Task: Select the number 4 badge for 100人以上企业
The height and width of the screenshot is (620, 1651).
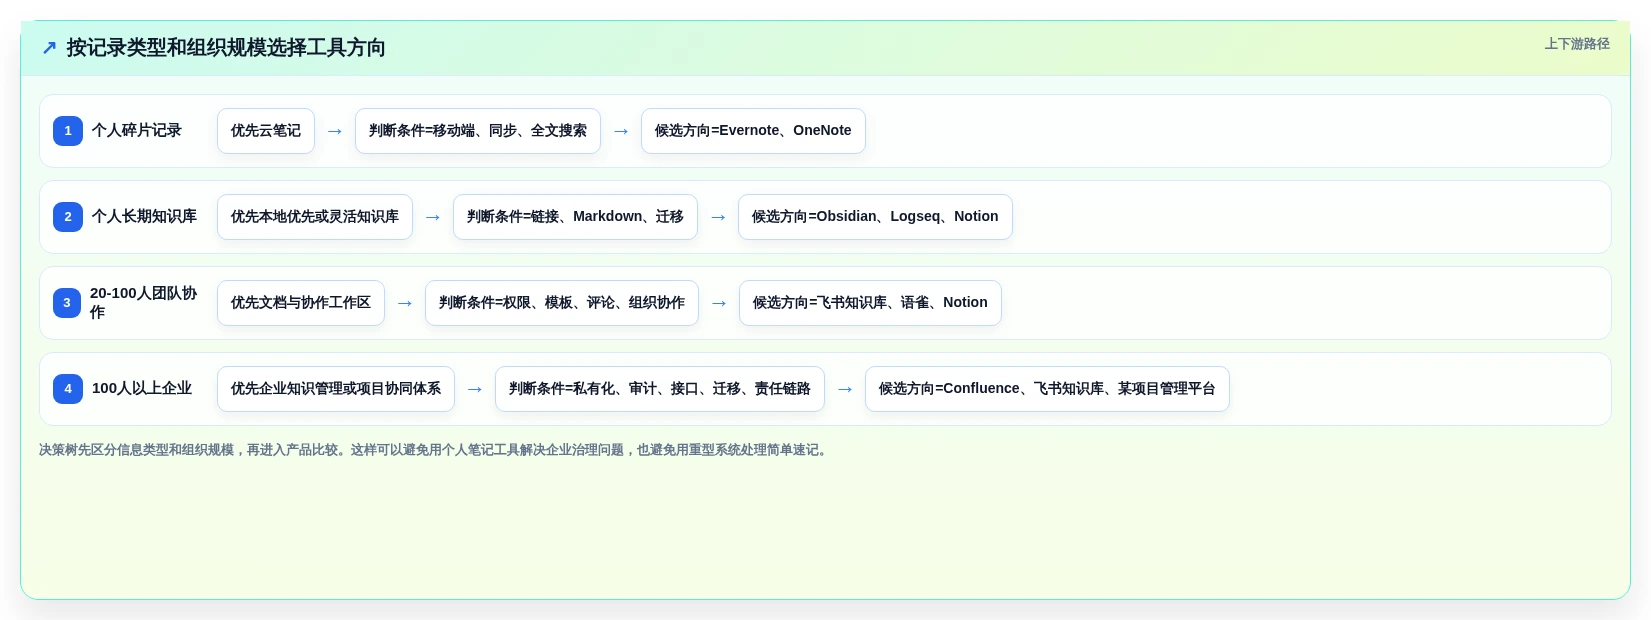Action: [68, 389]
